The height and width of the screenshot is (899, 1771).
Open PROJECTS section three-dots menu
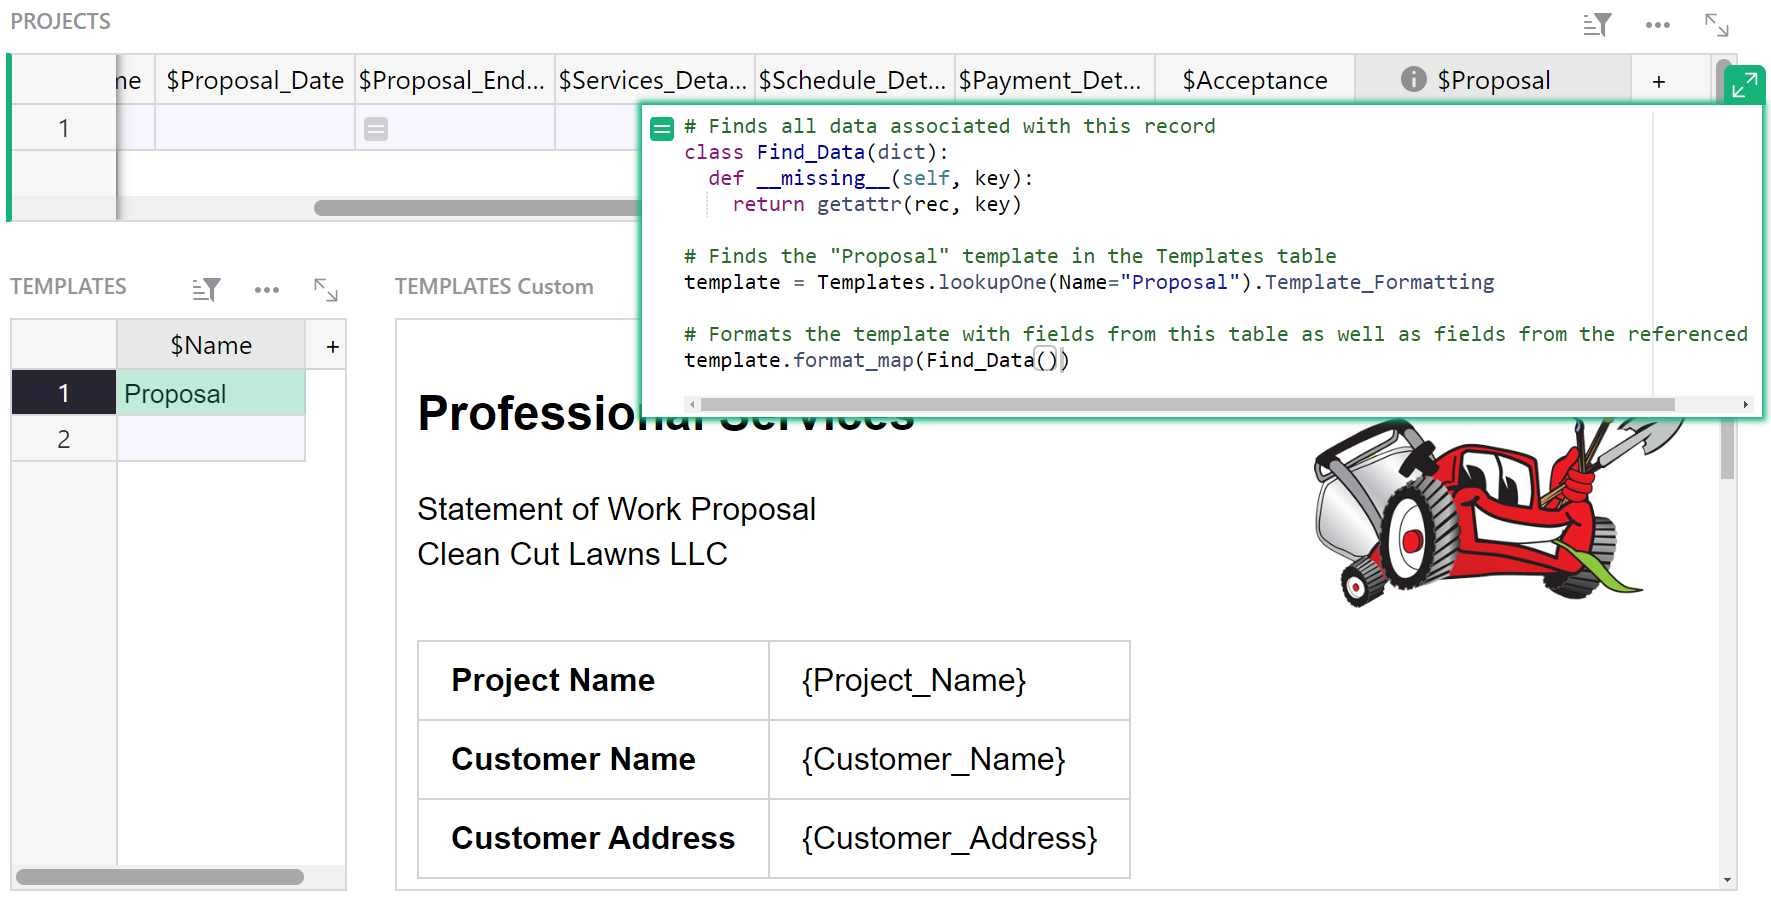[x=1657, y=25]
